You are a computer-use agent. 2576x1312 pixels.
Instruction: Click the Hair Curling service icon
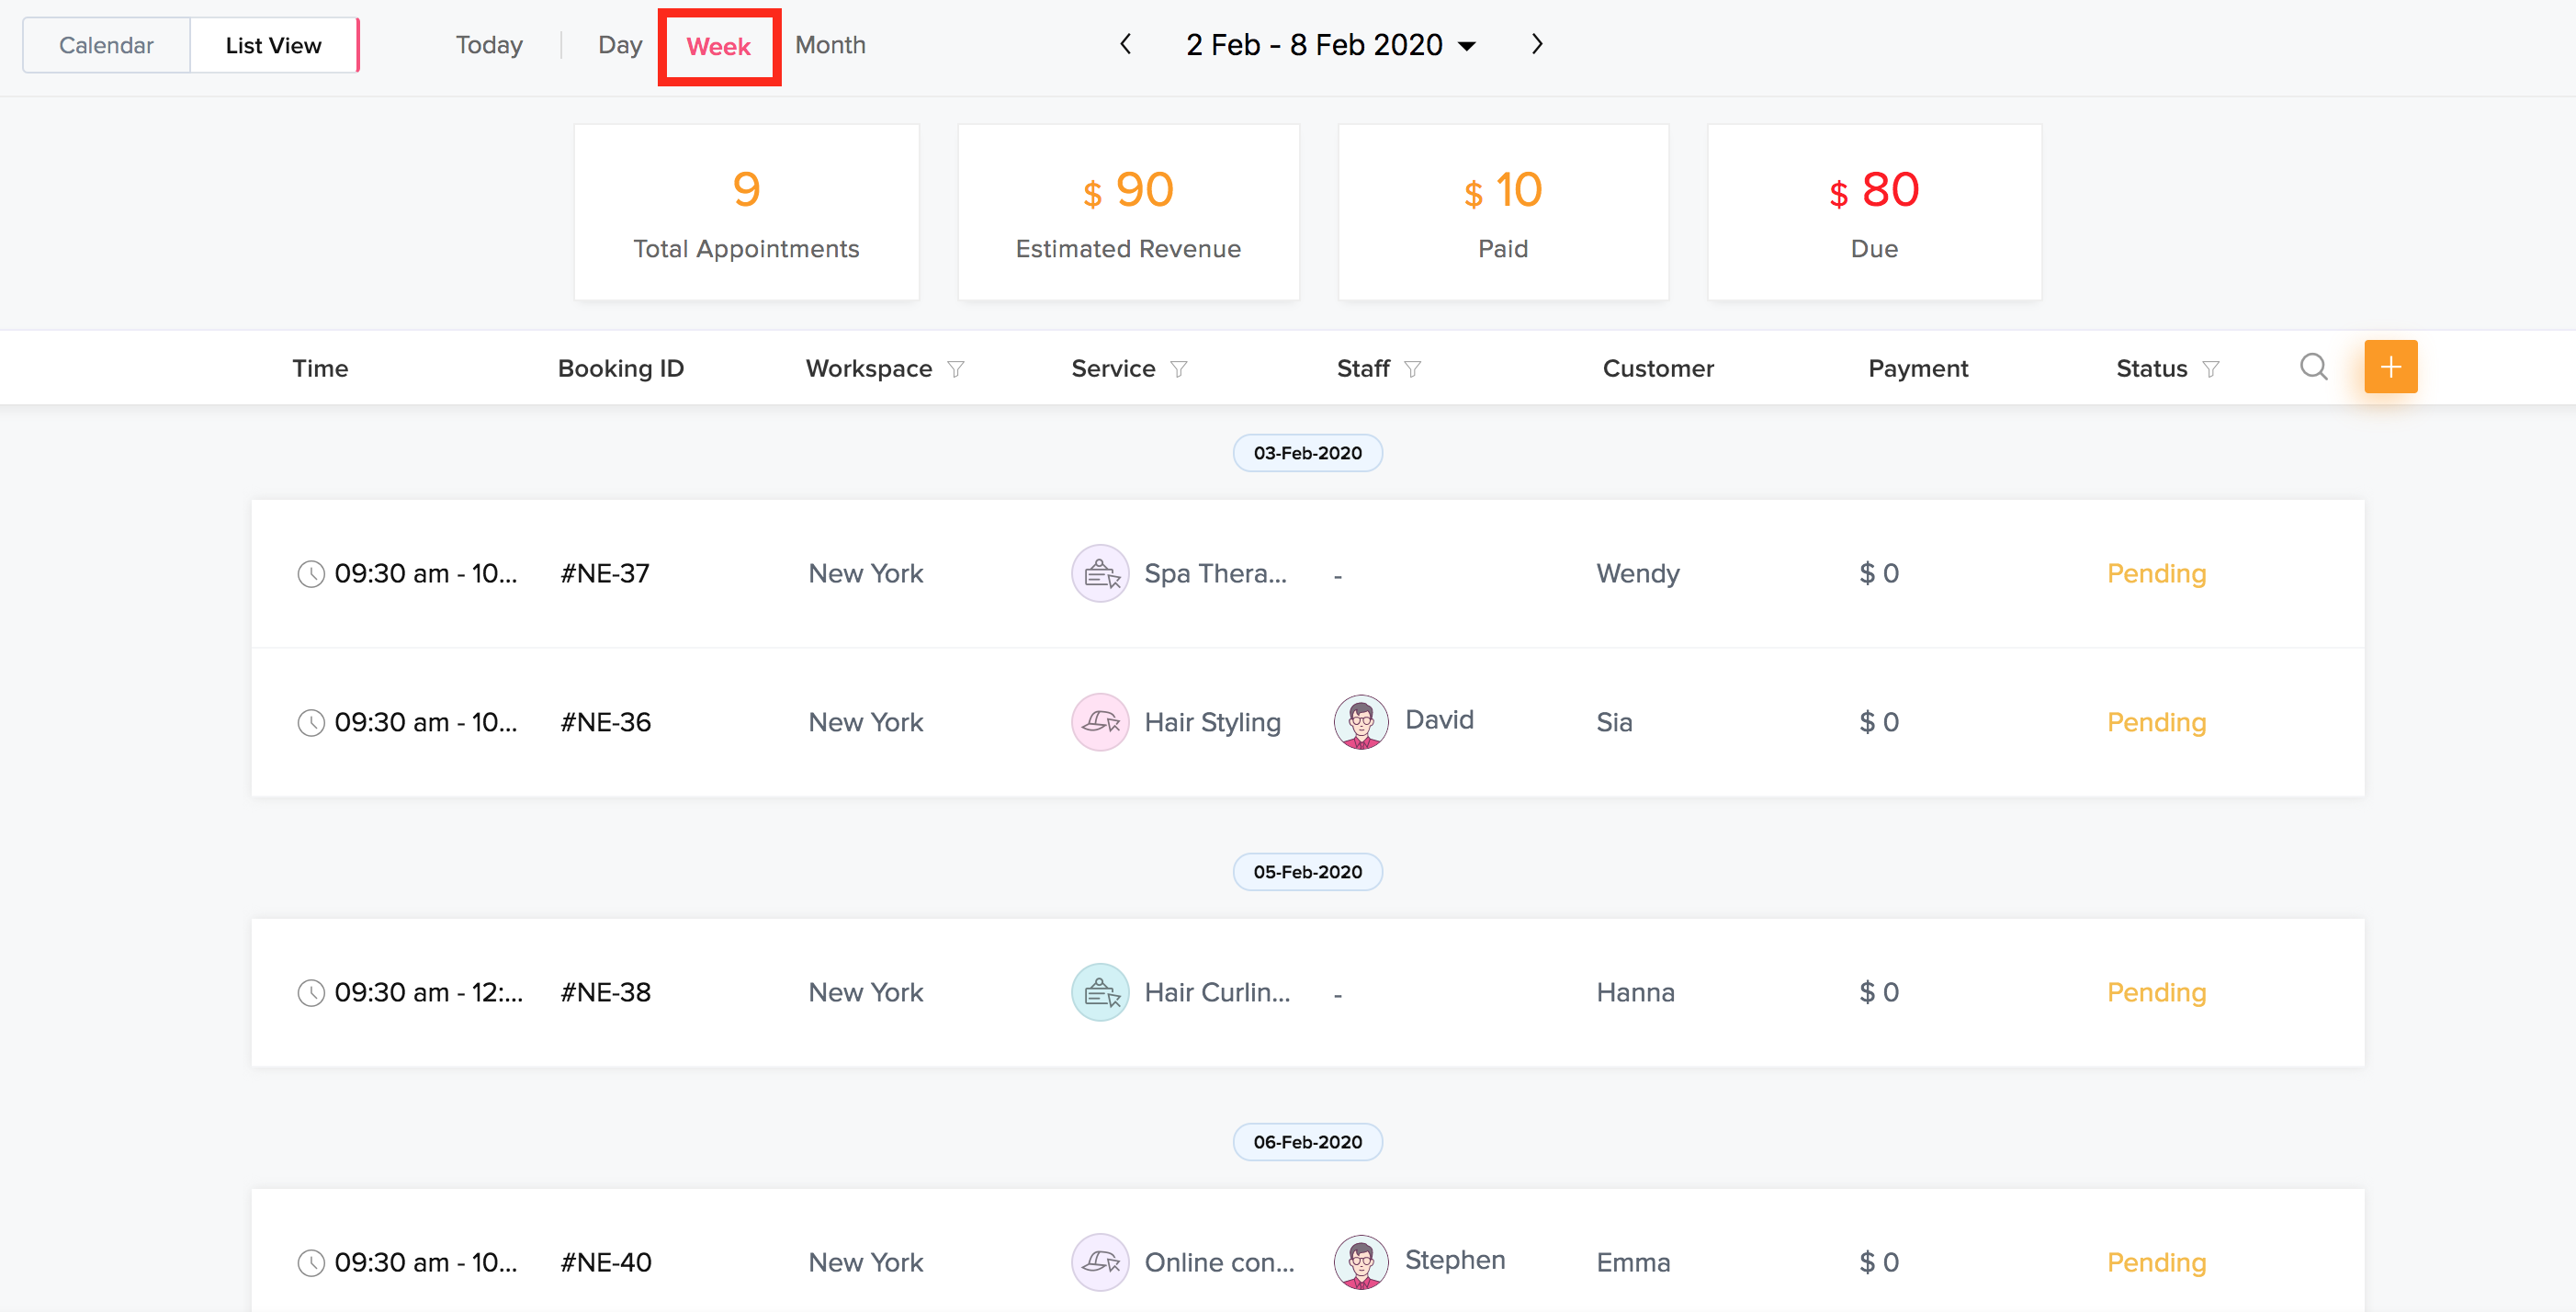[x=1100, y=992]
